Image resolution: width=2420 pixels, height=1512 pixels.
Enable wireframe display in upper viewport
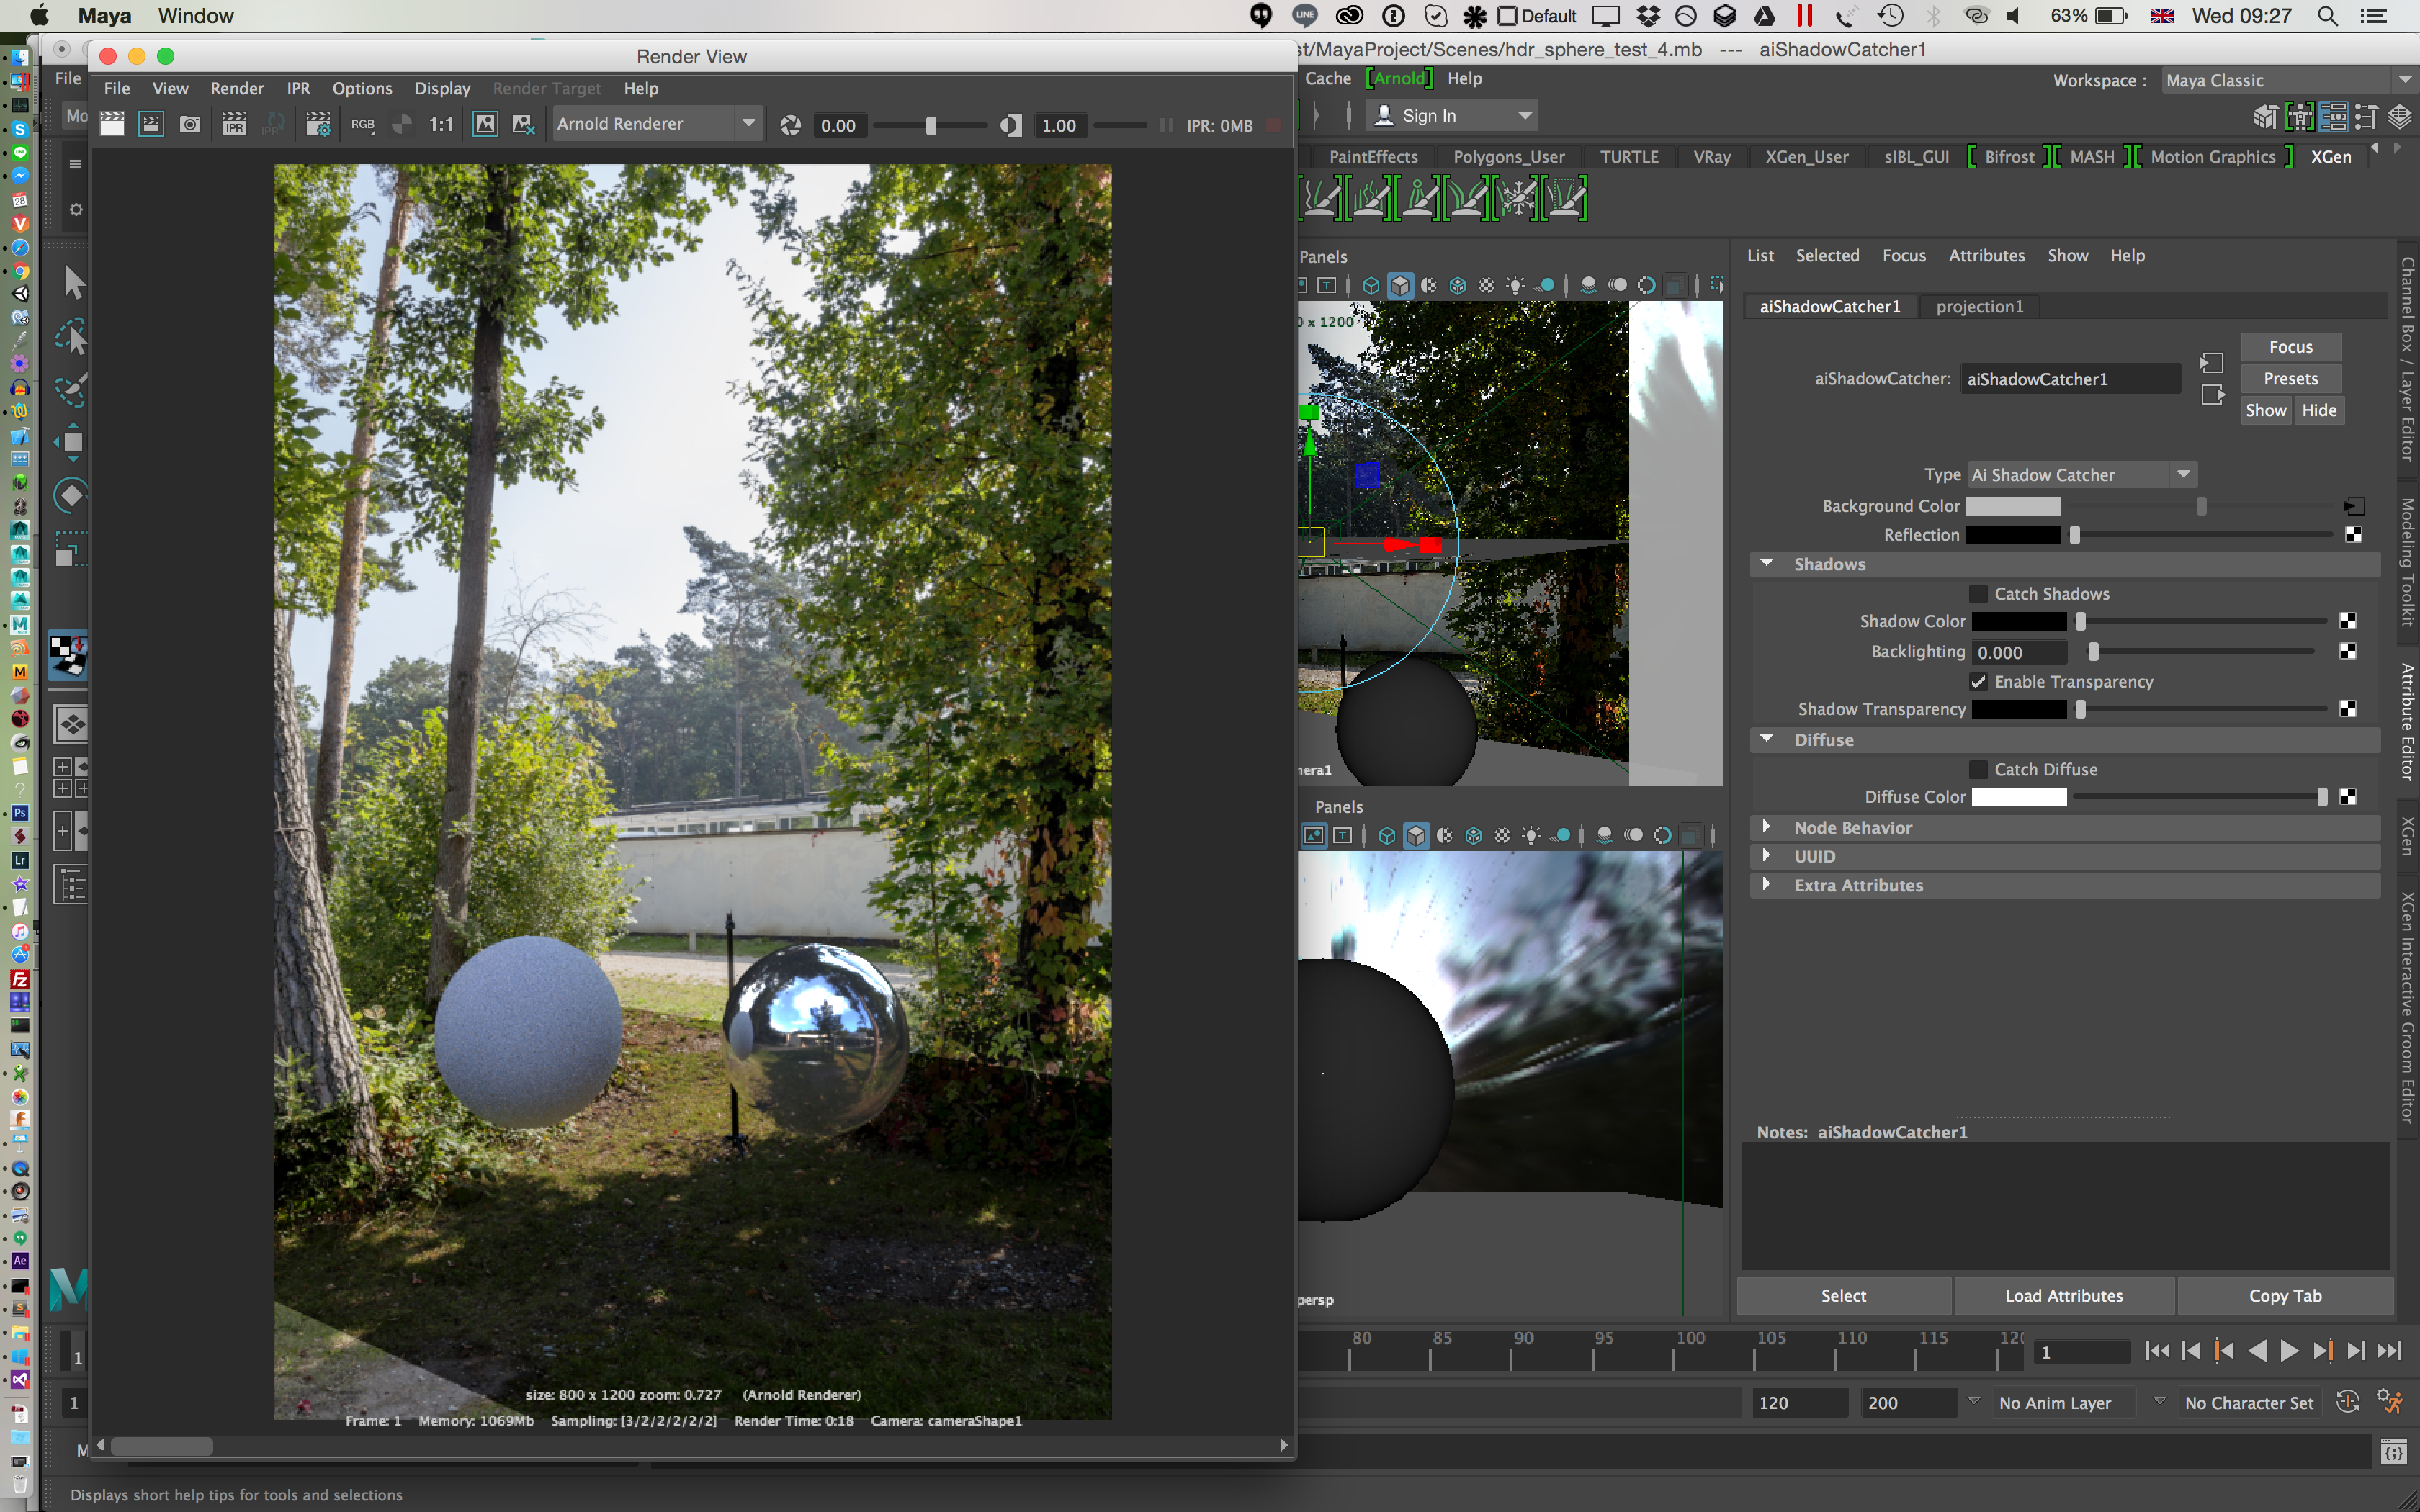1371,286
